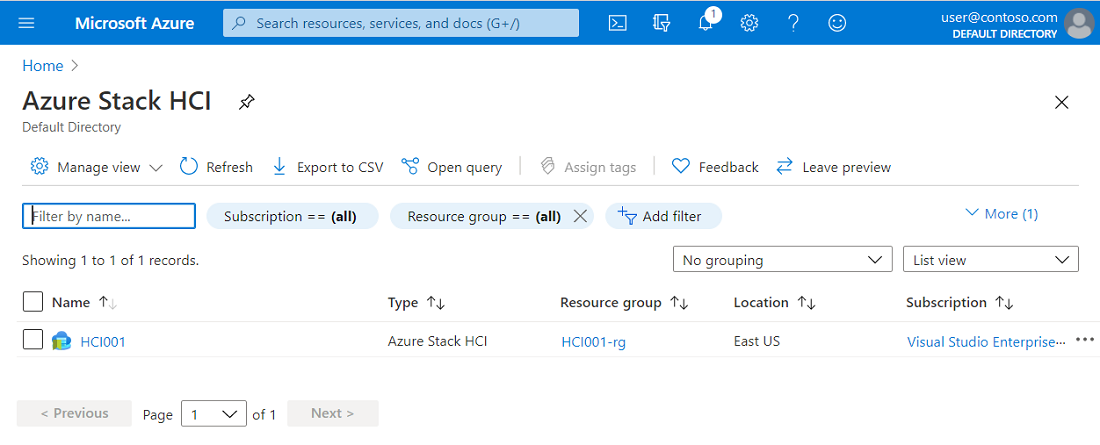
Task: Open Cloud Shell from the top bar
Action: point(617,23)
